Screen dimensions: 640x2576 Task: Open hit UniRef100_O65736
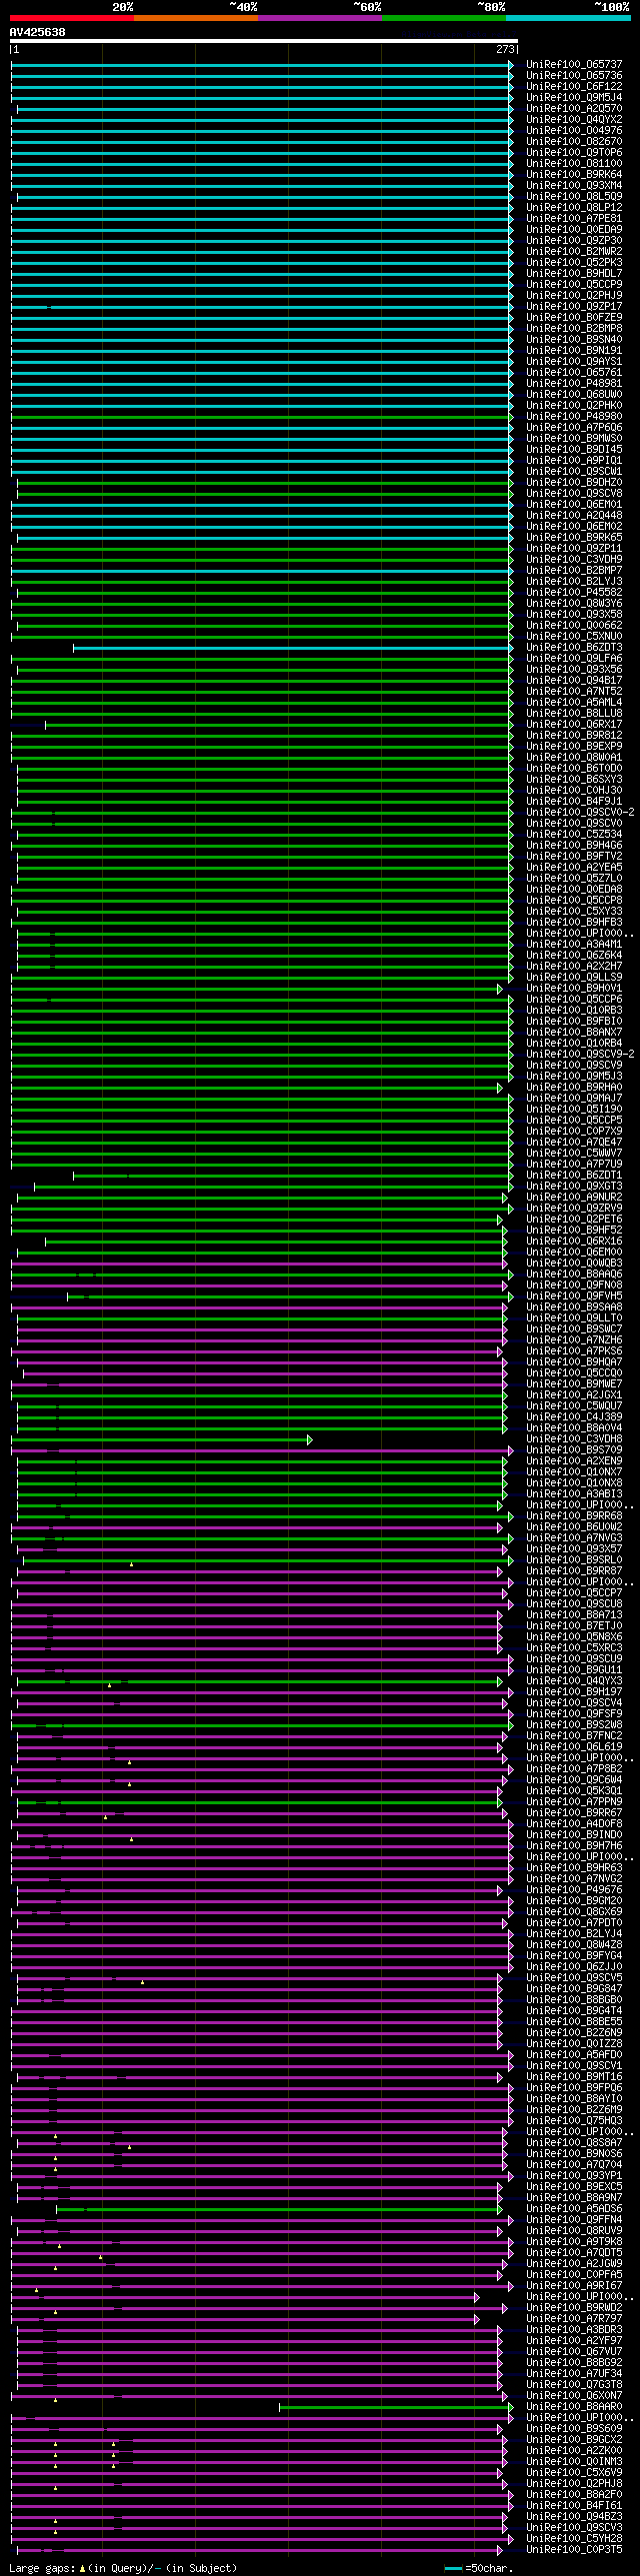[574, 76]
